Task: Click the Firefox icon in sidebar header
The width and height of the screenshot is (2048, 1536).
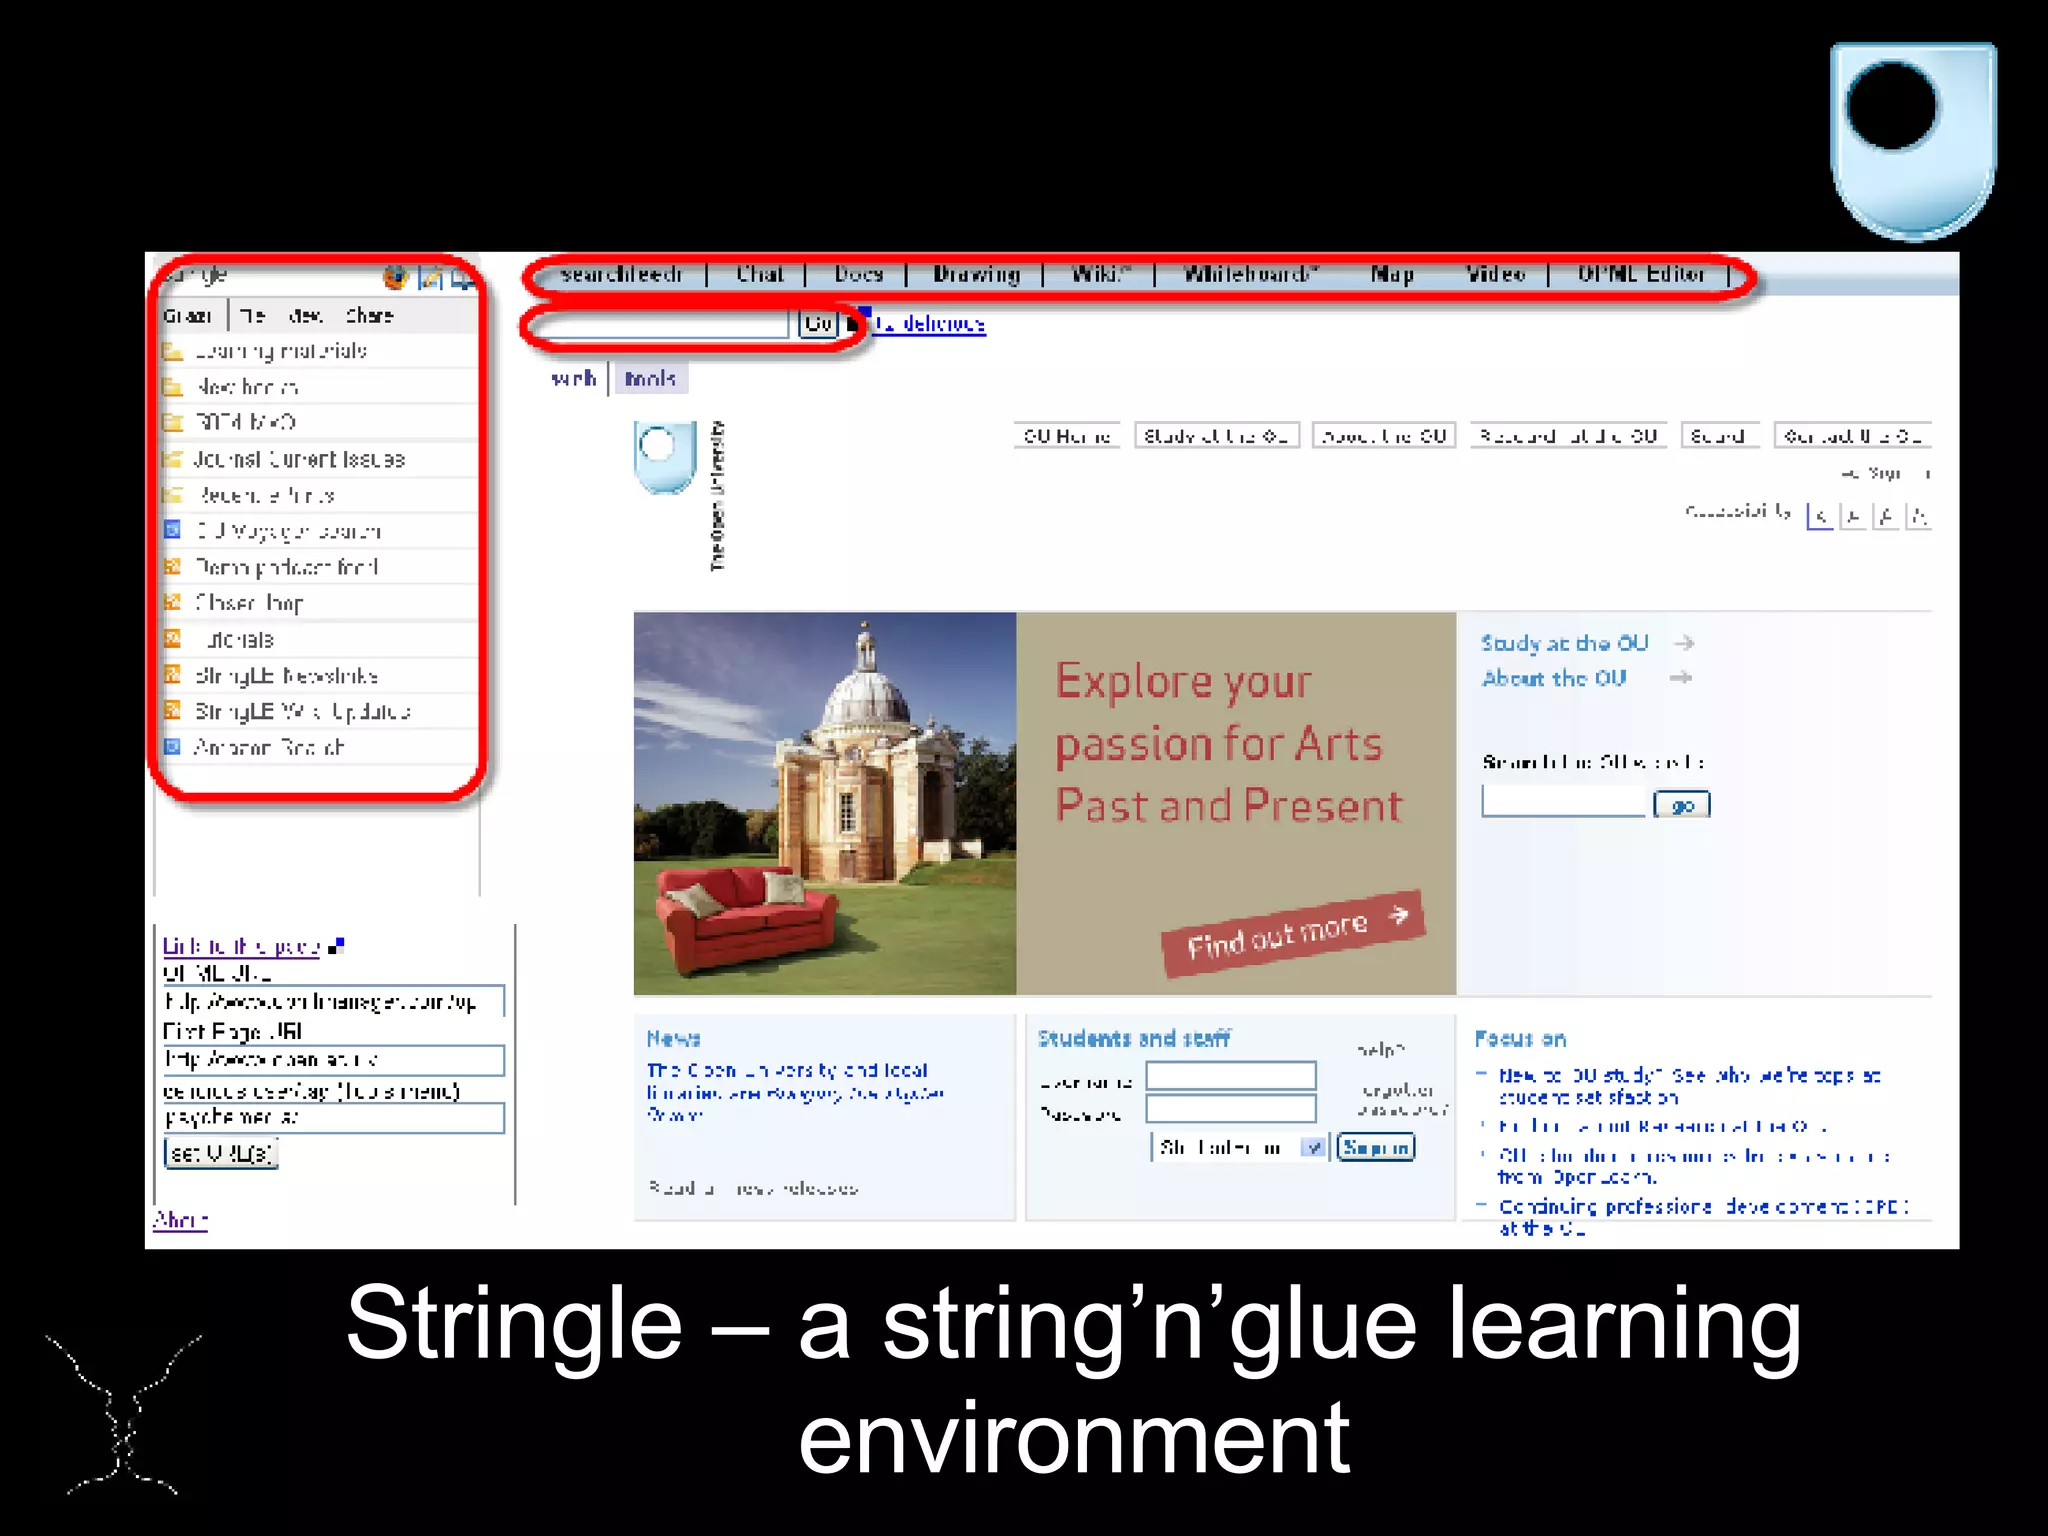Action: (x=396, y=277)
